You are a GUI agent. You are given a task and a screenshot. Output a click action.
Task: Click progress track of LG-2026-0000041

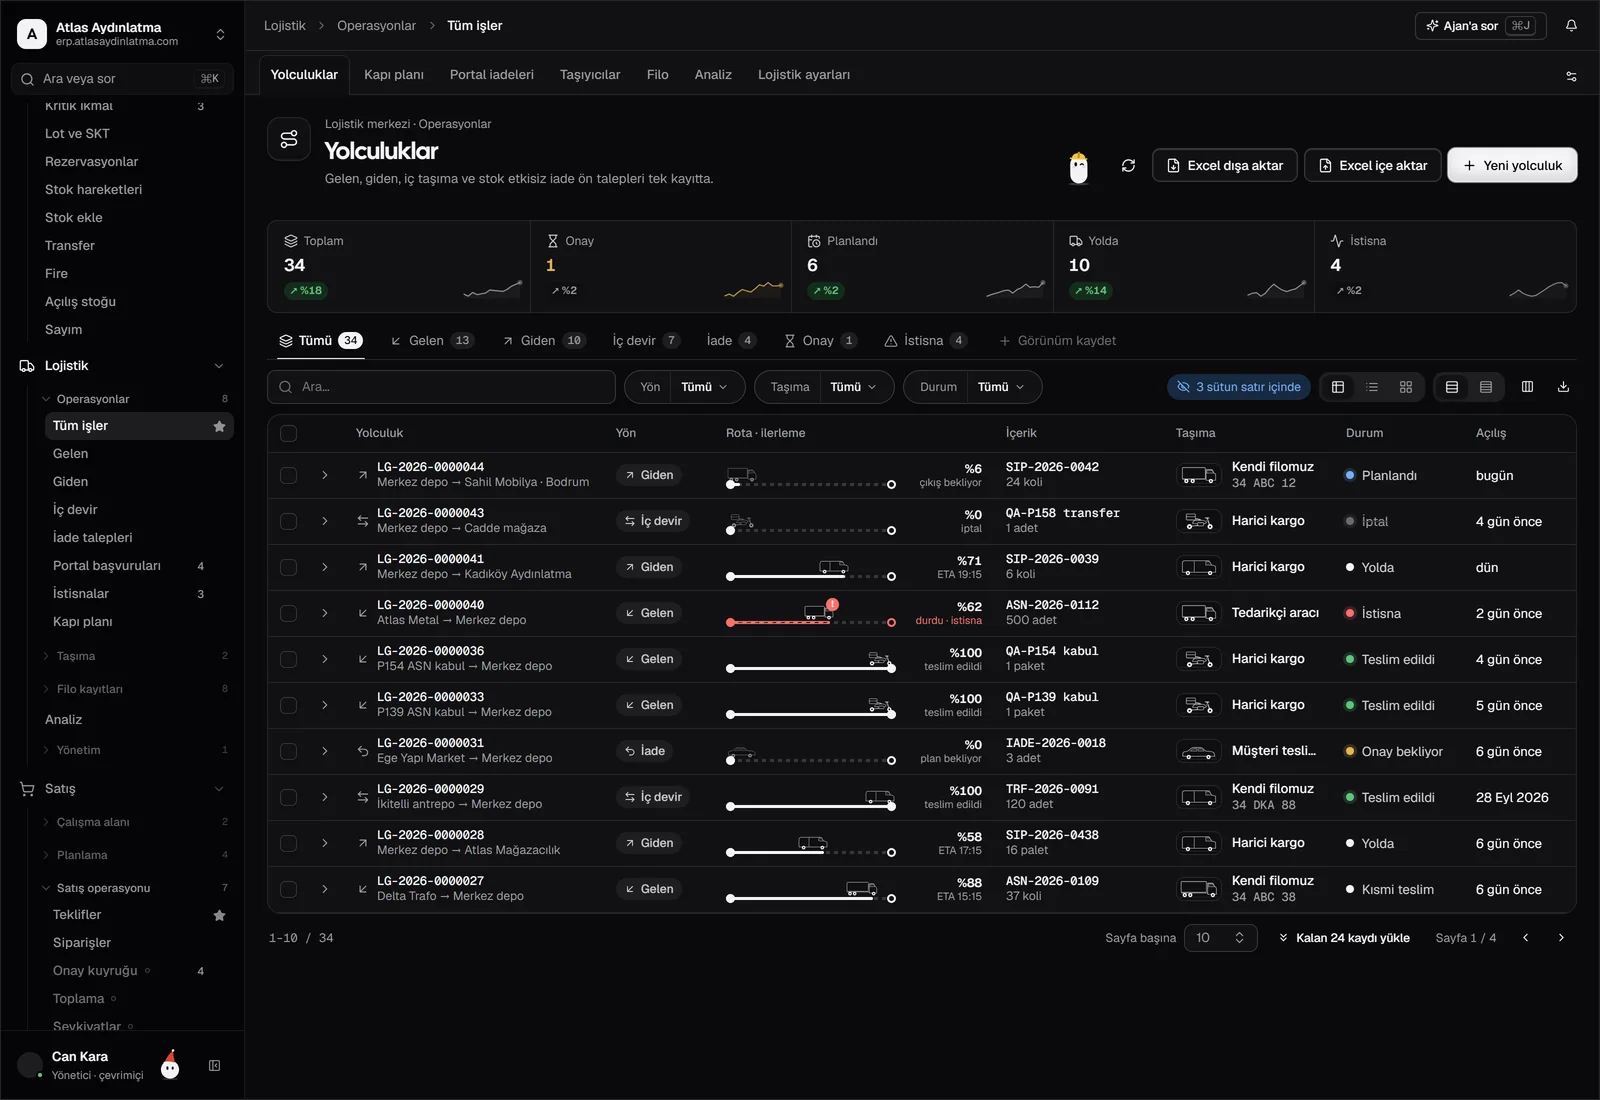tap(811, 577)
